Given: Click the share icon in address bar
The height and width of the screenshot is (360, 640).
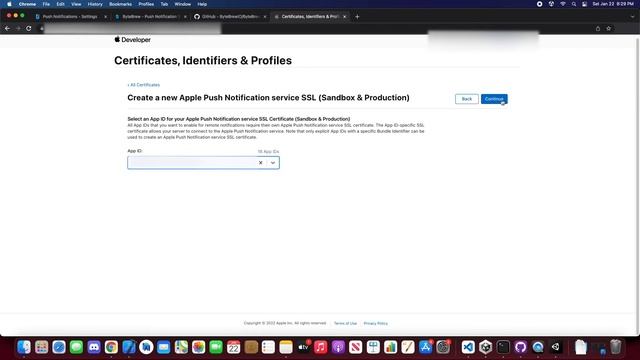Looking at the screenshot, I should (598, 29).
